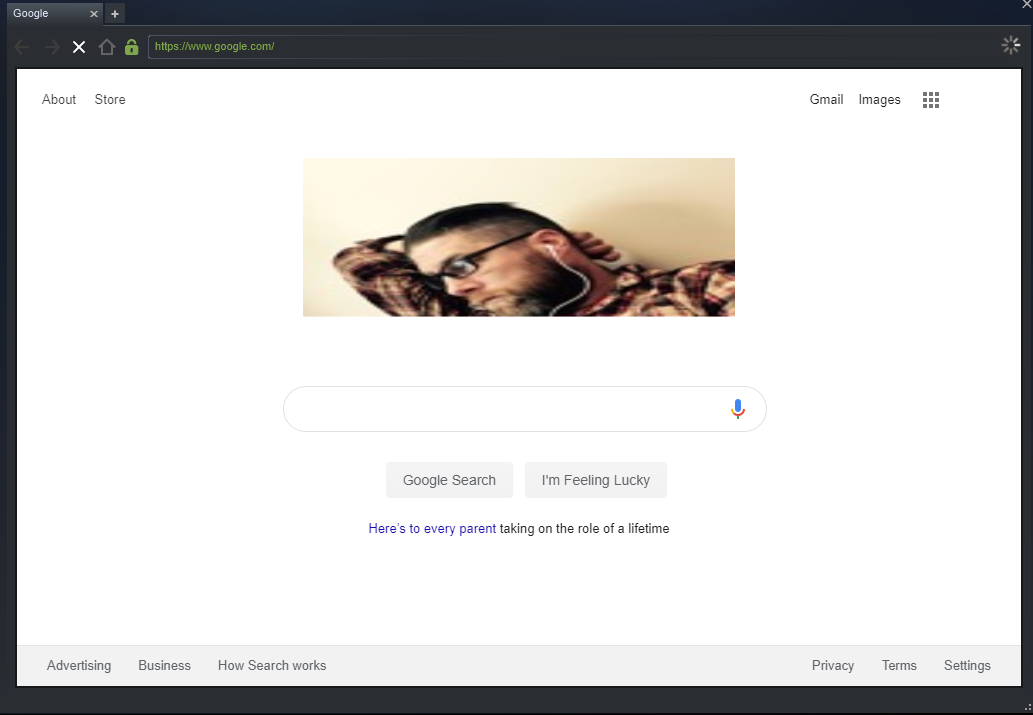
Task: Open How Search works link
Action: tap(272, 666)
